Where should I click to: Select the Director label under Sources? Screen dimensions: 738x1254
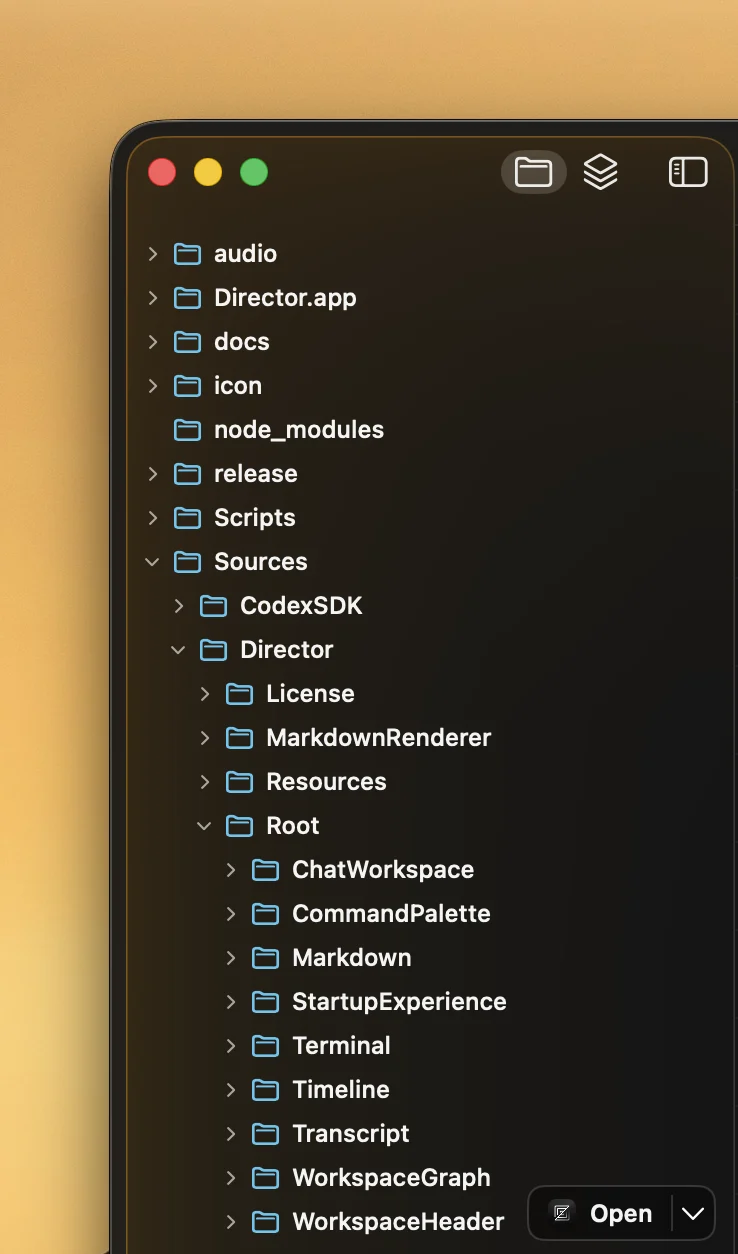[287, 650]
